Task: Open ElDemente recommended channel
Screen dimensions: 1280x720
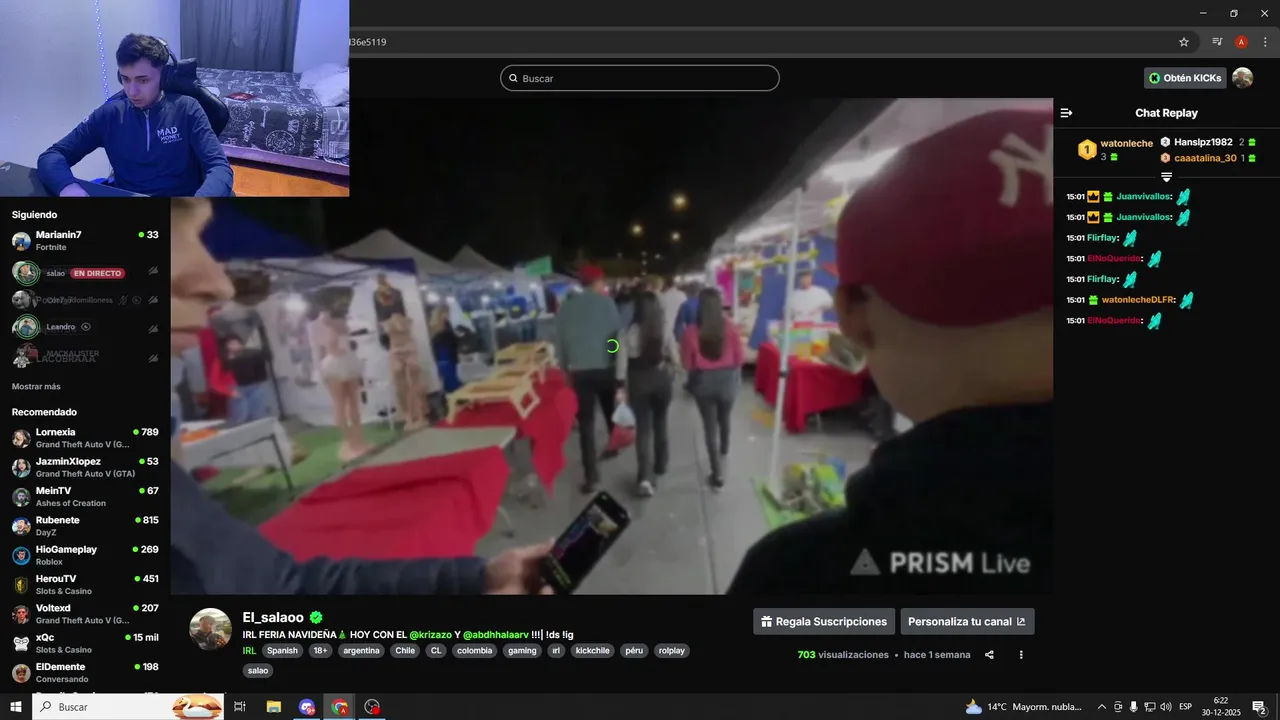Action: [x=85, y=673]
